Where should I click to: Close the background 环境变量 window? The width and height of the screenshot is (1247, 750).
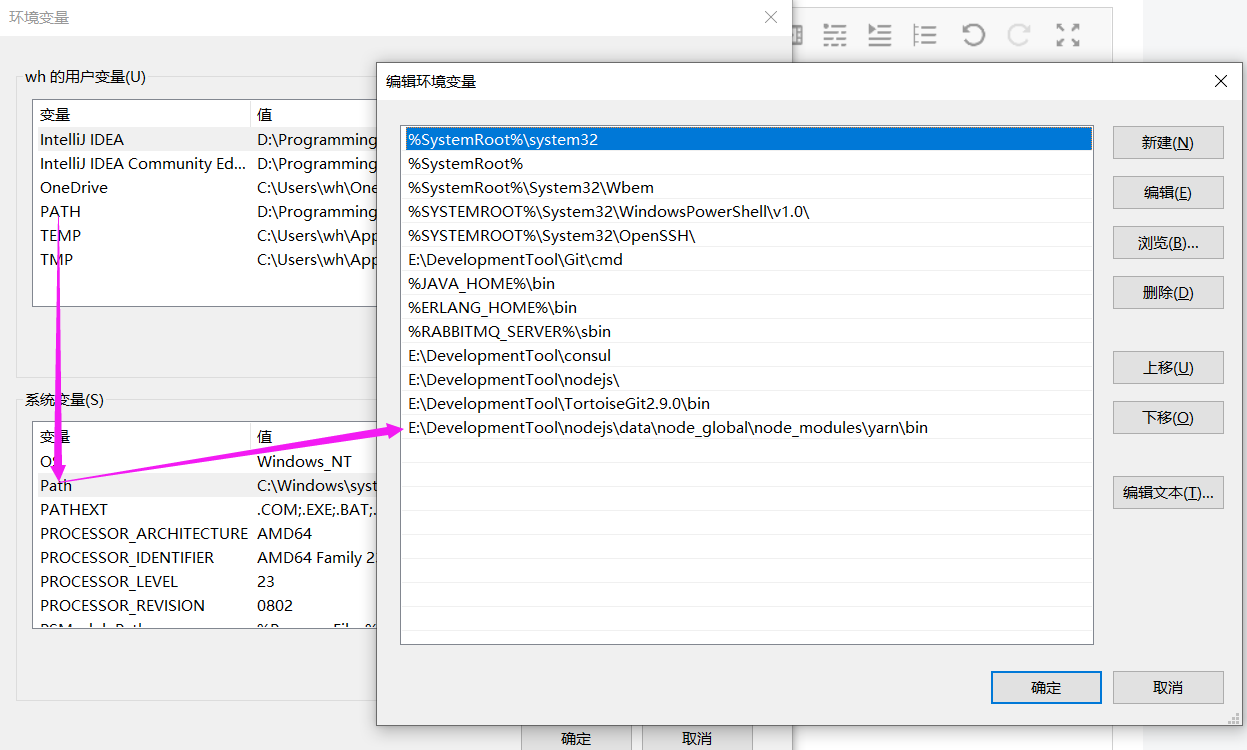point(771,17)
